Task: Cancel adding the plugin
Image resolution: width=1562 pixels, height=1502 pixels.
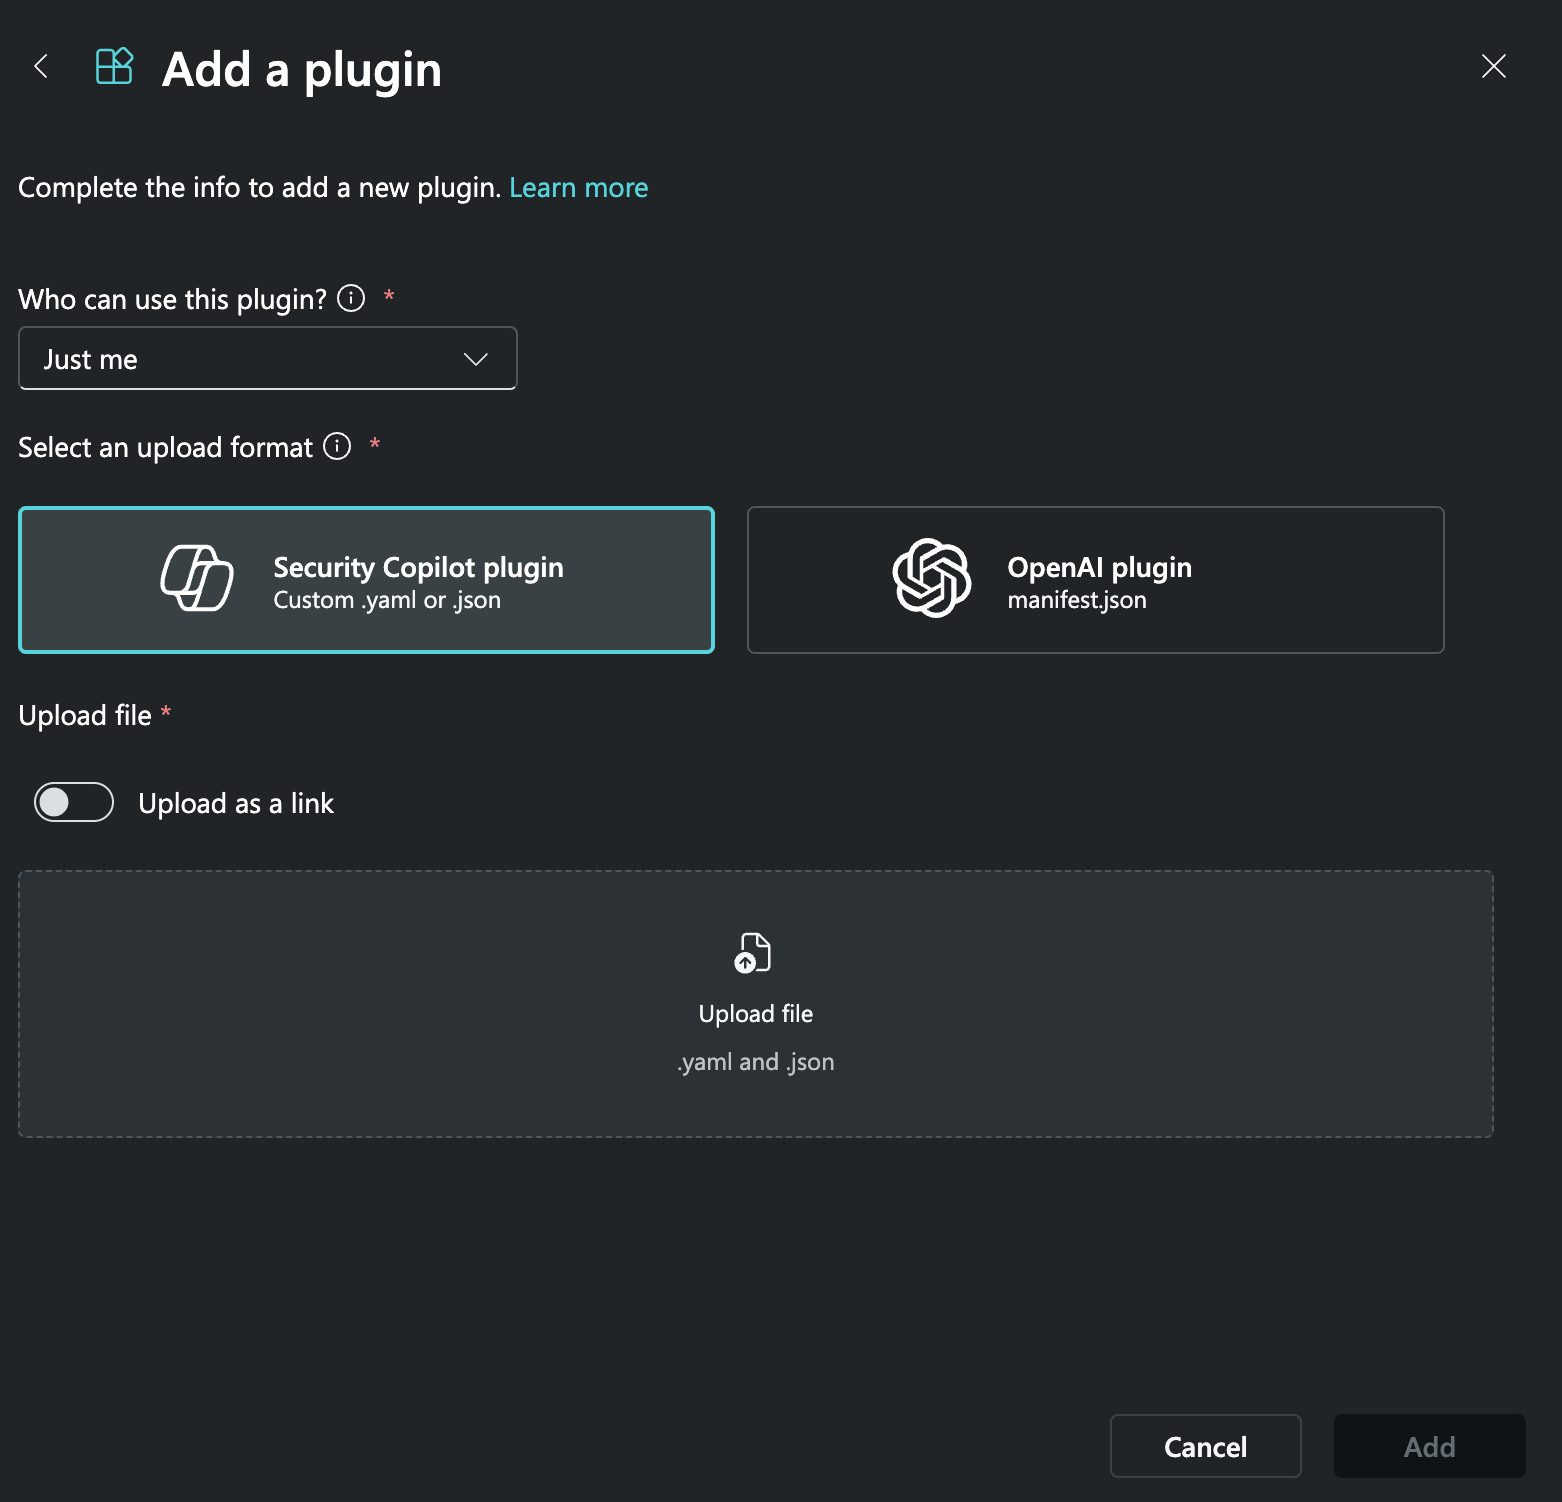Action: coord(1204,1446)
